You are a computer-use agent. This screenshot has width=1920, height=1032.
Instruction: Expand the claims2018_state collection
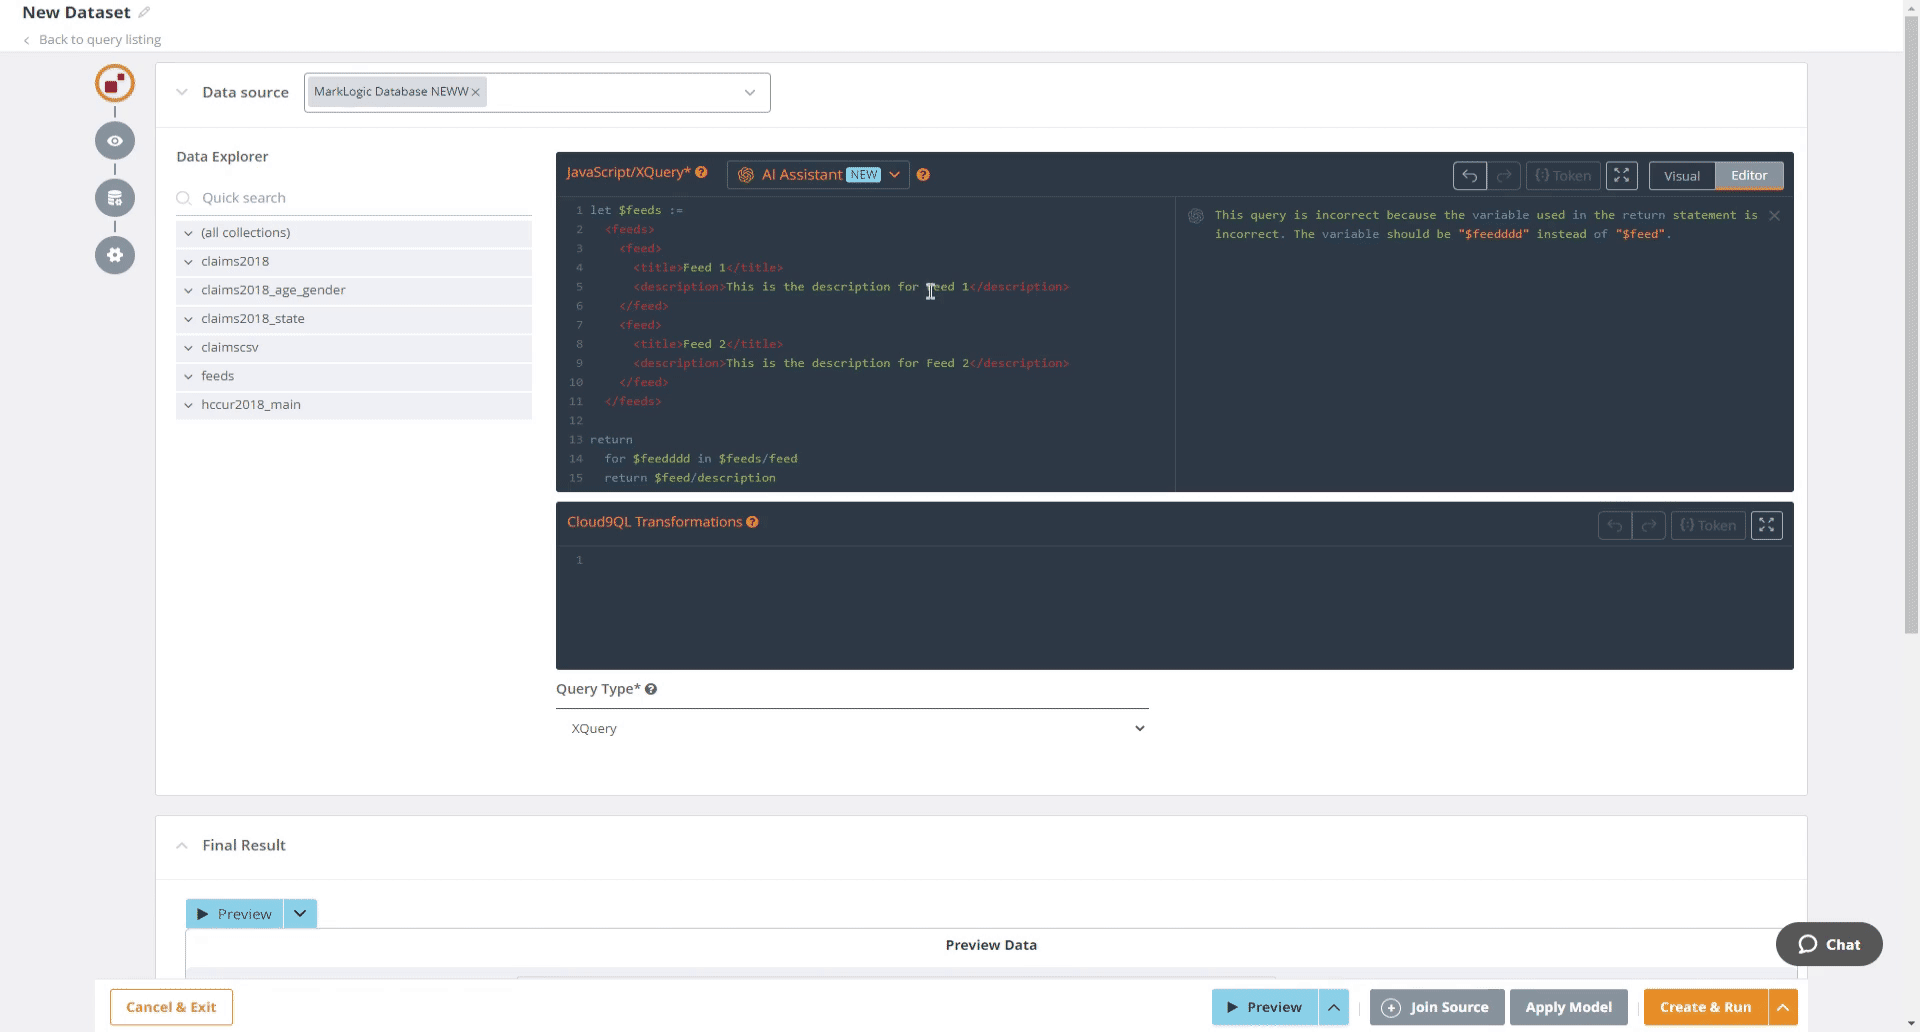coord(188,319)
